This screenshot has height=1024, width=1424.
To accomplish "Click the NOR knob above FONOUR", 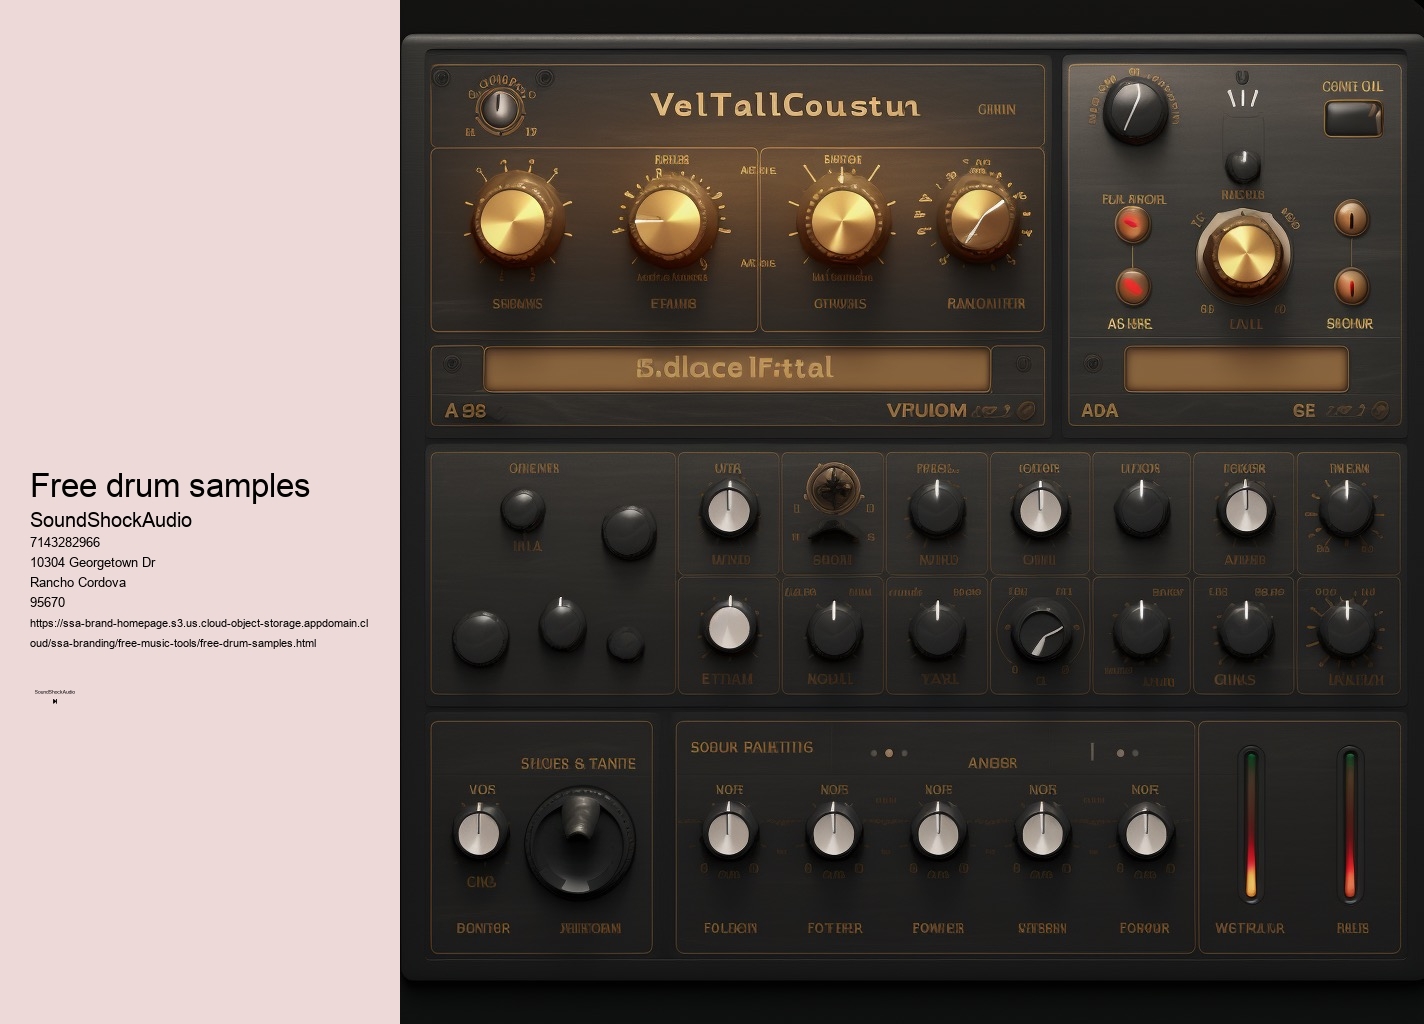I will coord(1145,832).
